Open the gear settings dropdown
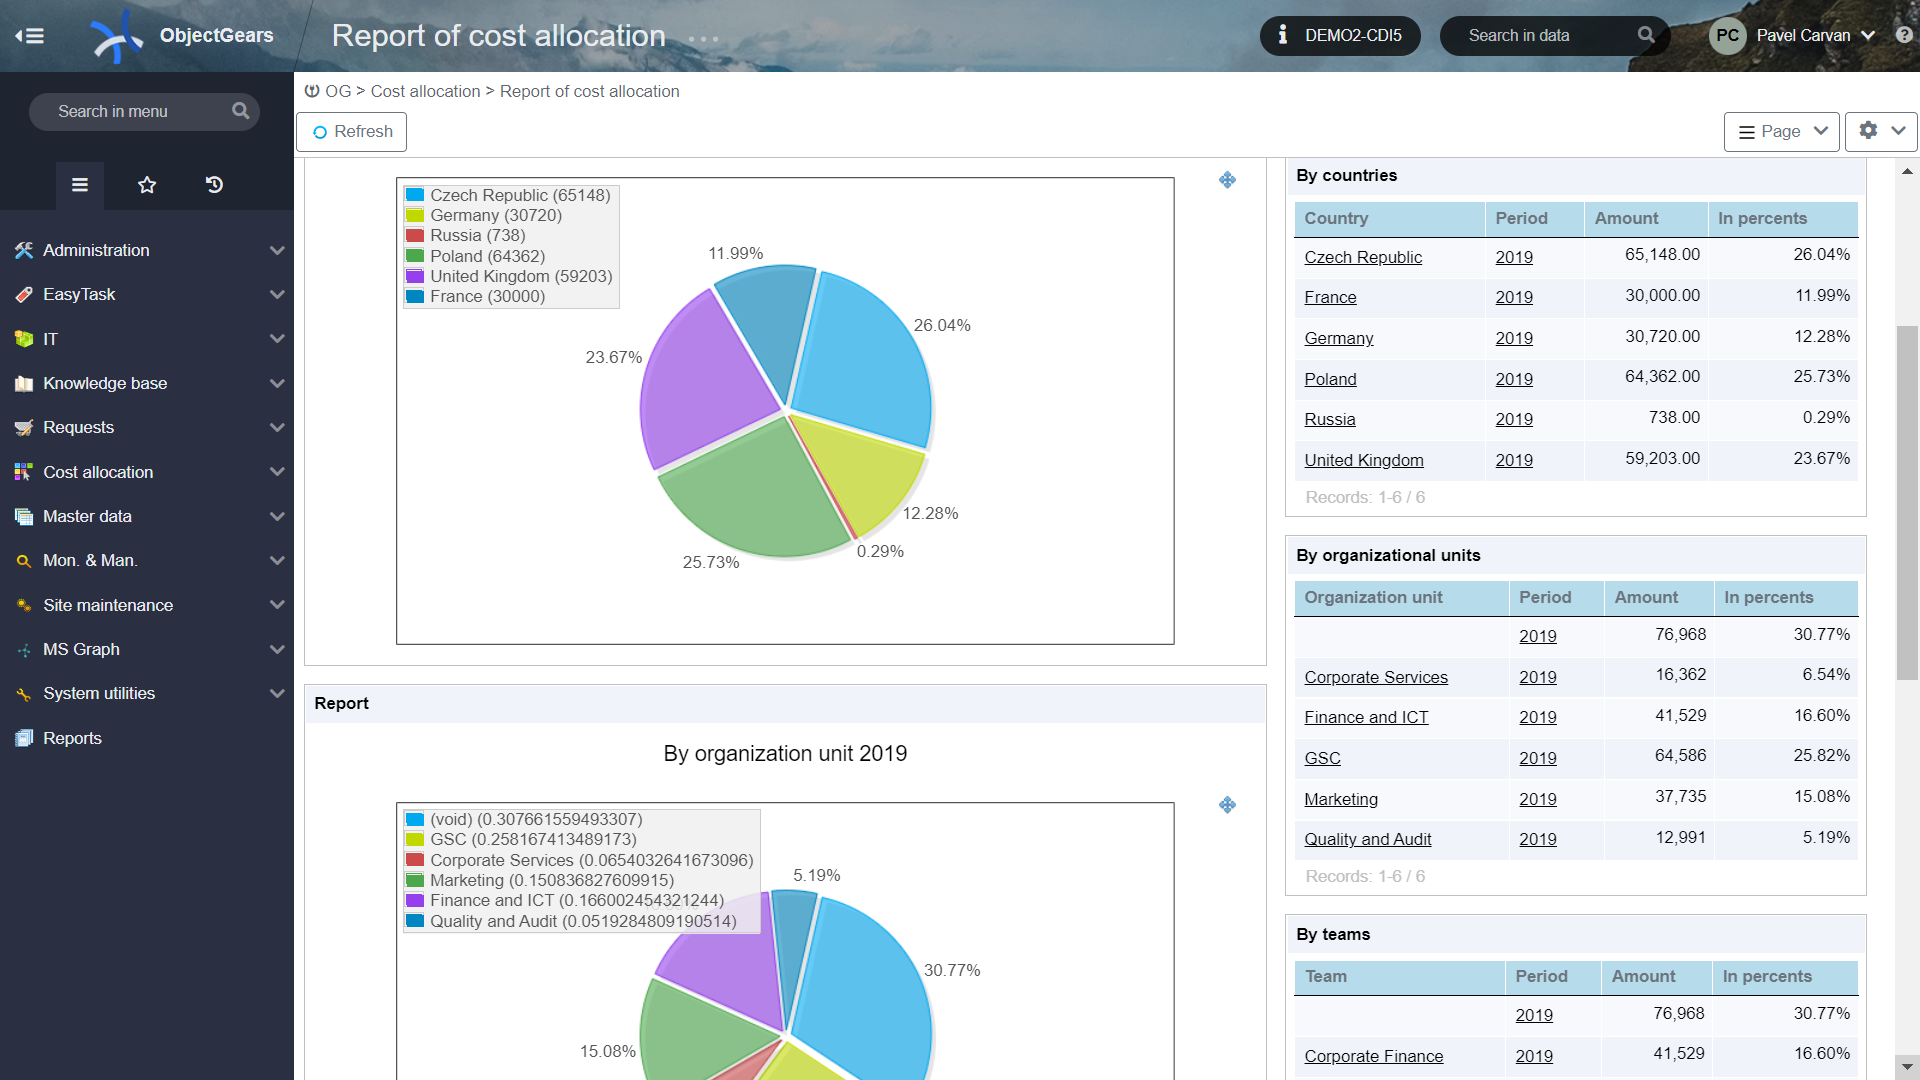The height and width of the screenshot is (1080, 1920). [1881, 132]
